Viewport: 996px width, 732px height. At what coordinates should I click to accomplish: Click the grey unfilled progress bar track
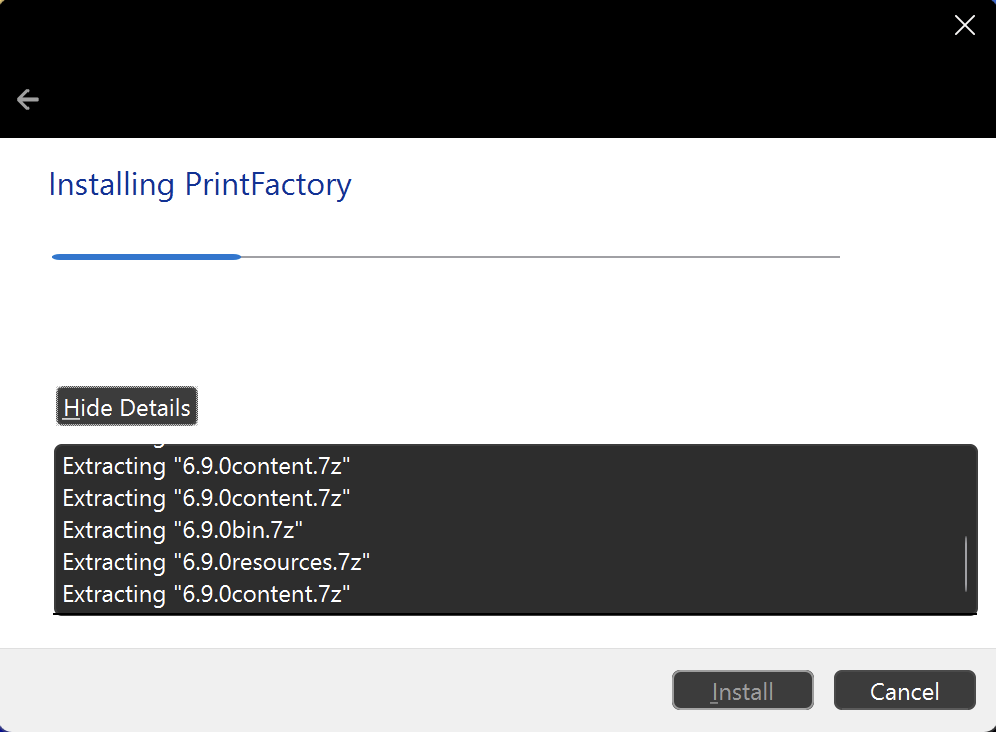[540, 257]
